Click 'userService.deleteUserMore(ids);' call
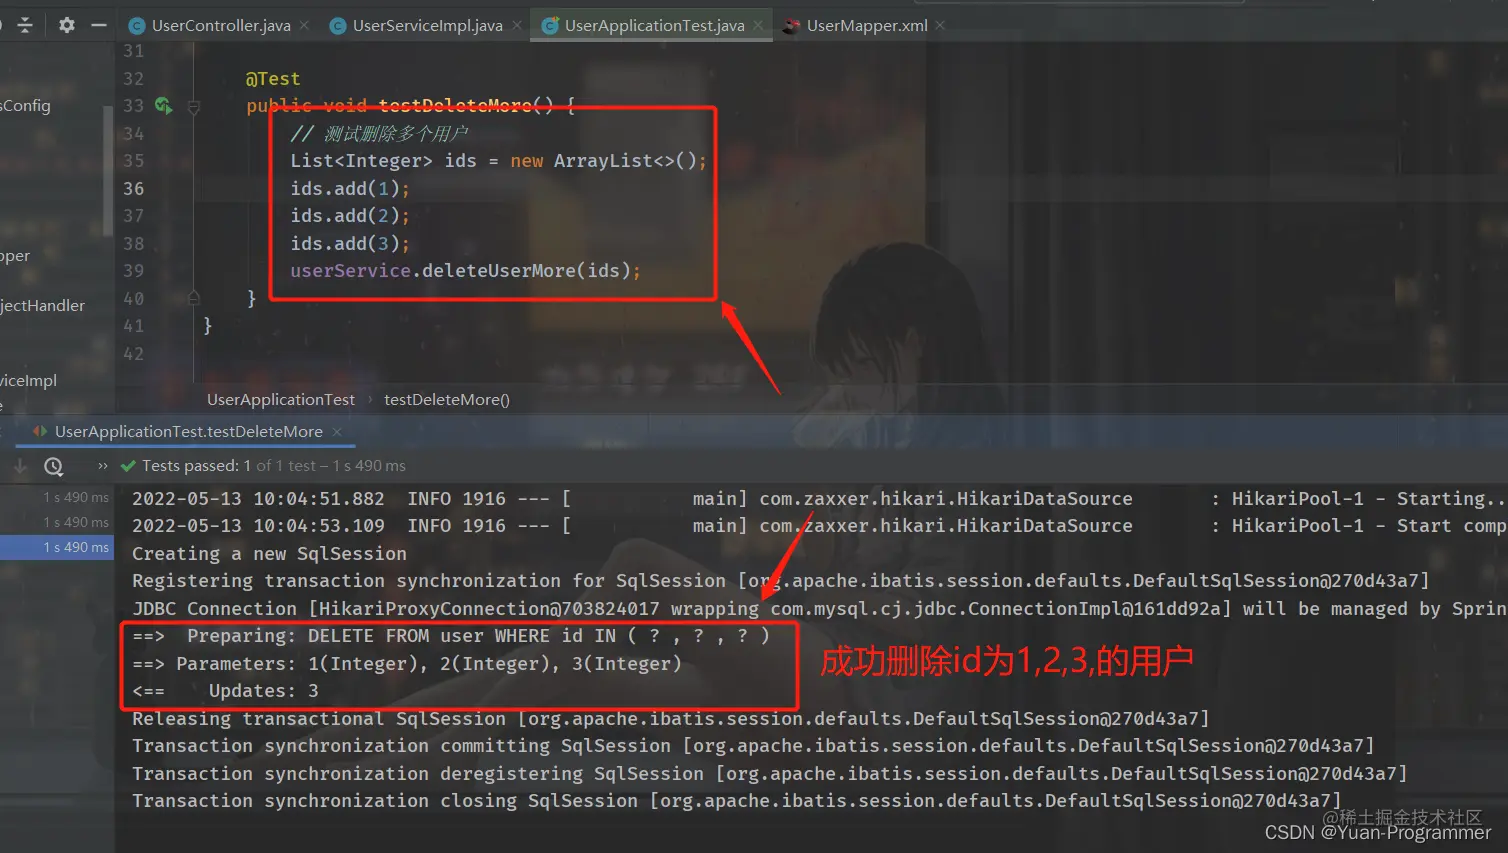This screenshot has height=853, width=1508. (x=465, y=271)
